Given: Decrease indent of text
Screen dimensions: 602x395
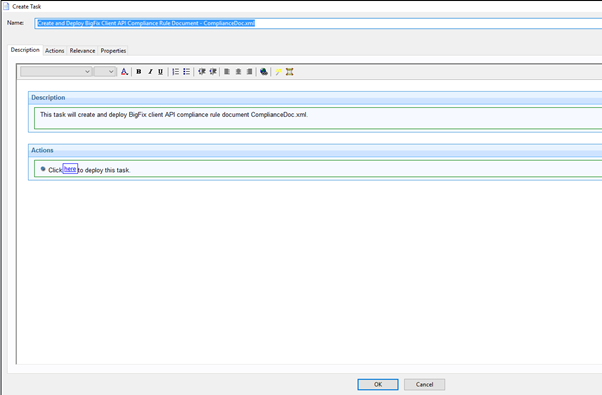Looking at the screenshot, I should click(x=202, y=72).
